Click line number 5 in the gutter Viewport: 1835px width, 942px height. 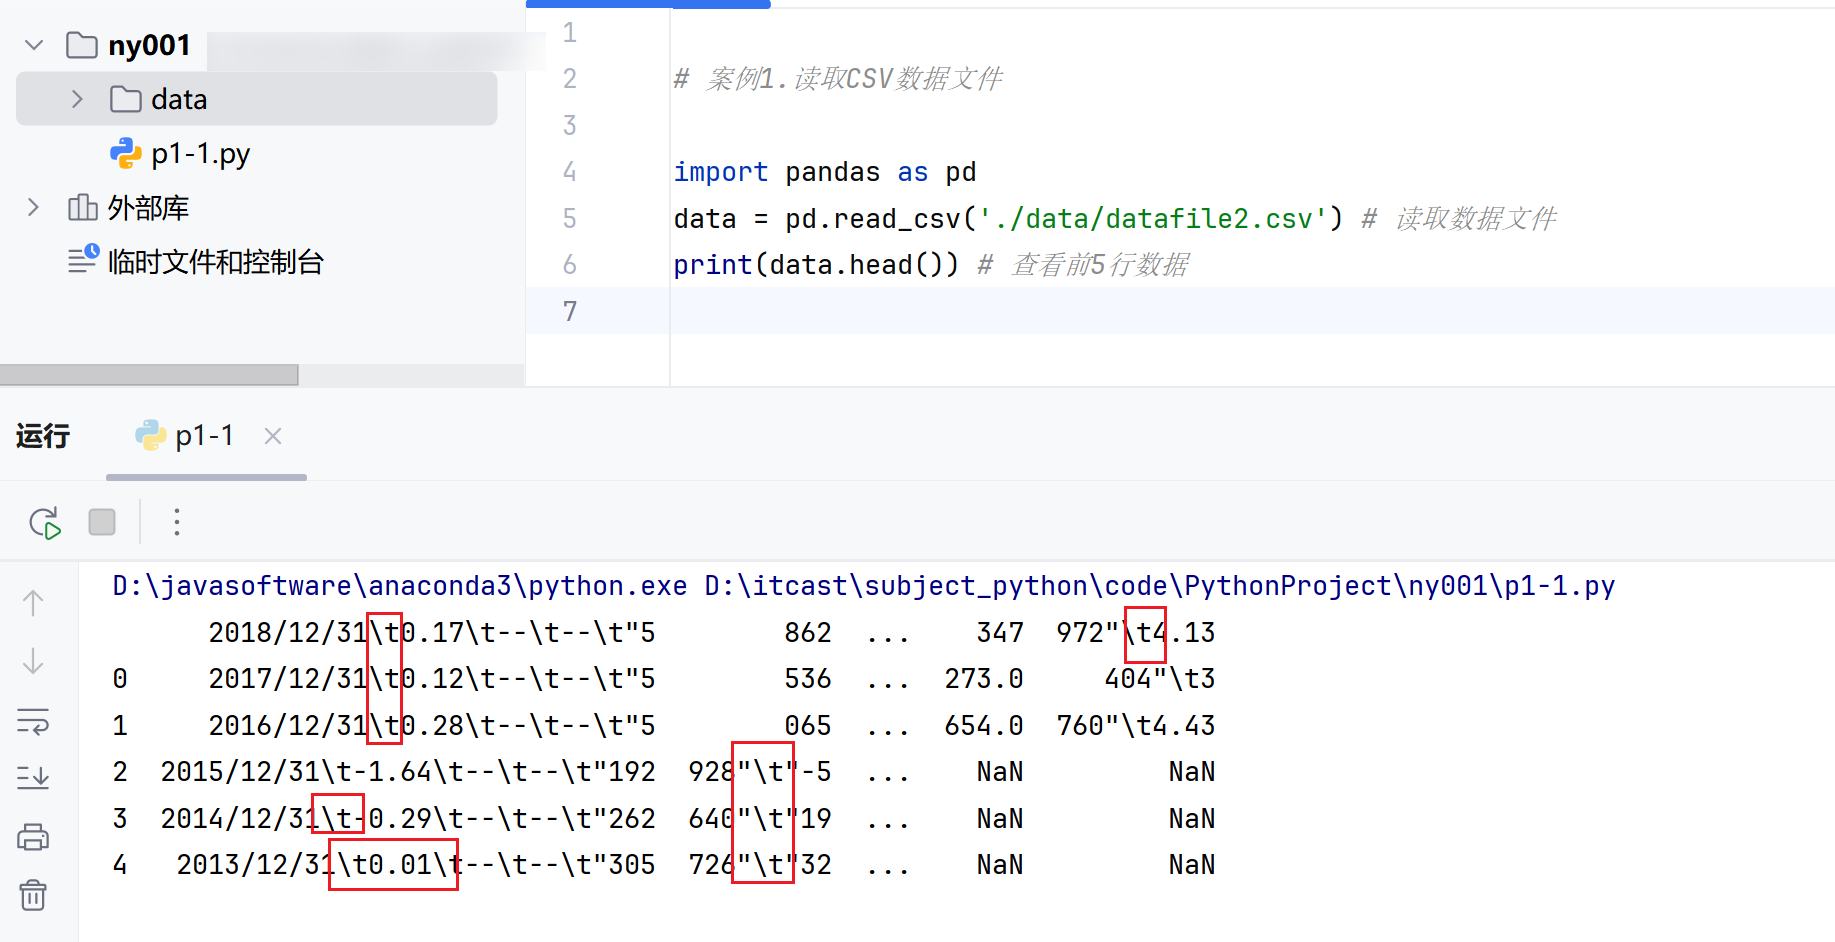click(569, 218)
